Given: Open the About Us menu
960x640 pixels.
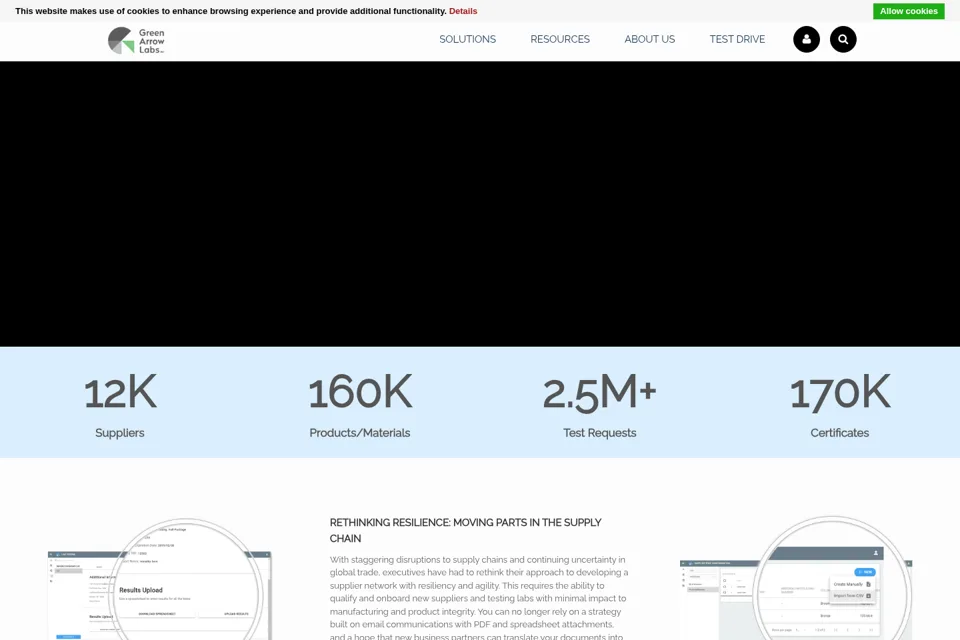Looking at the screenshot, I should point(650,39).
